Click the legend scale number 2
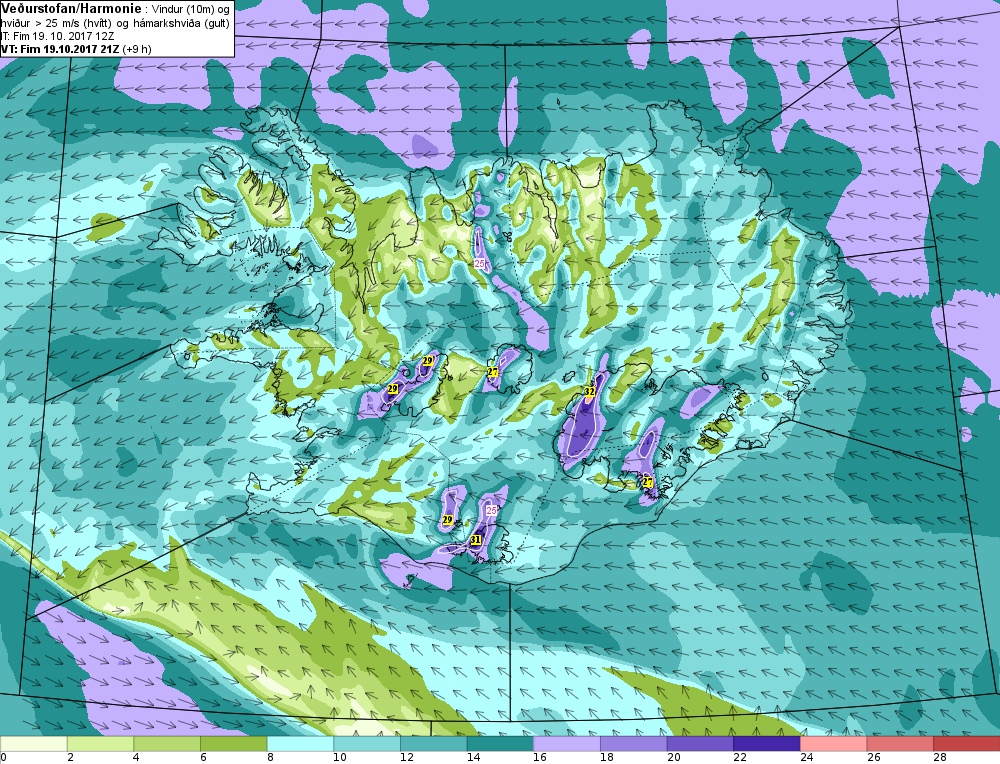The width and height of the screenshot is (1000, 764). click(70, 758)
